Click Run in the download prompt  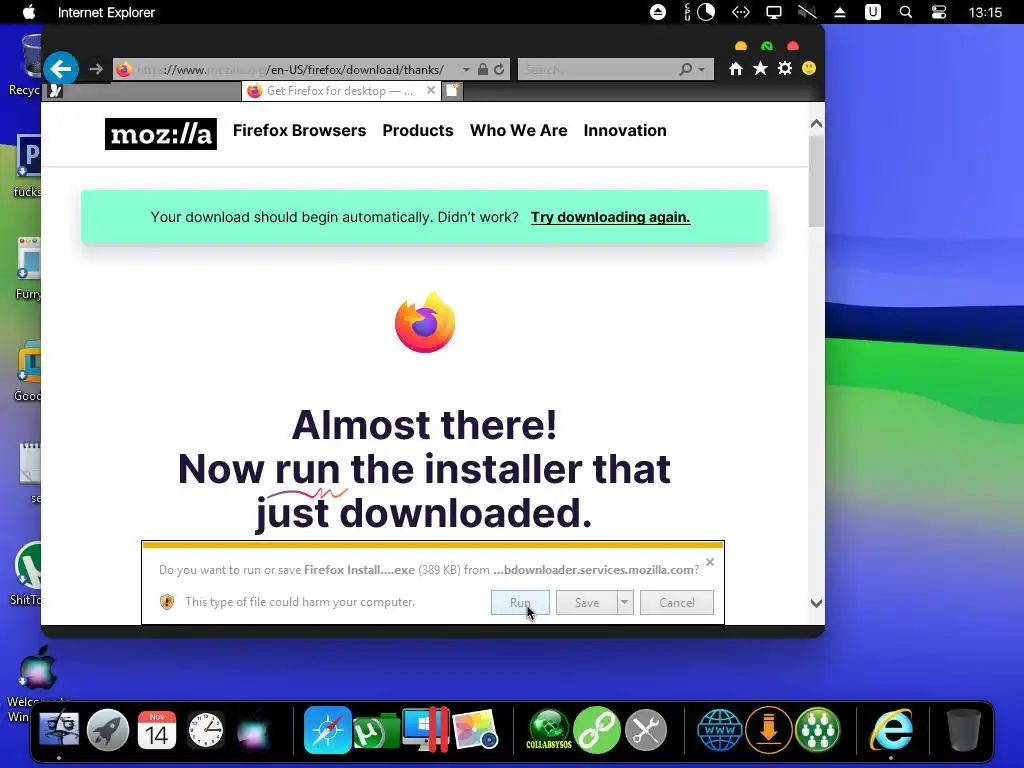[520, 602]
